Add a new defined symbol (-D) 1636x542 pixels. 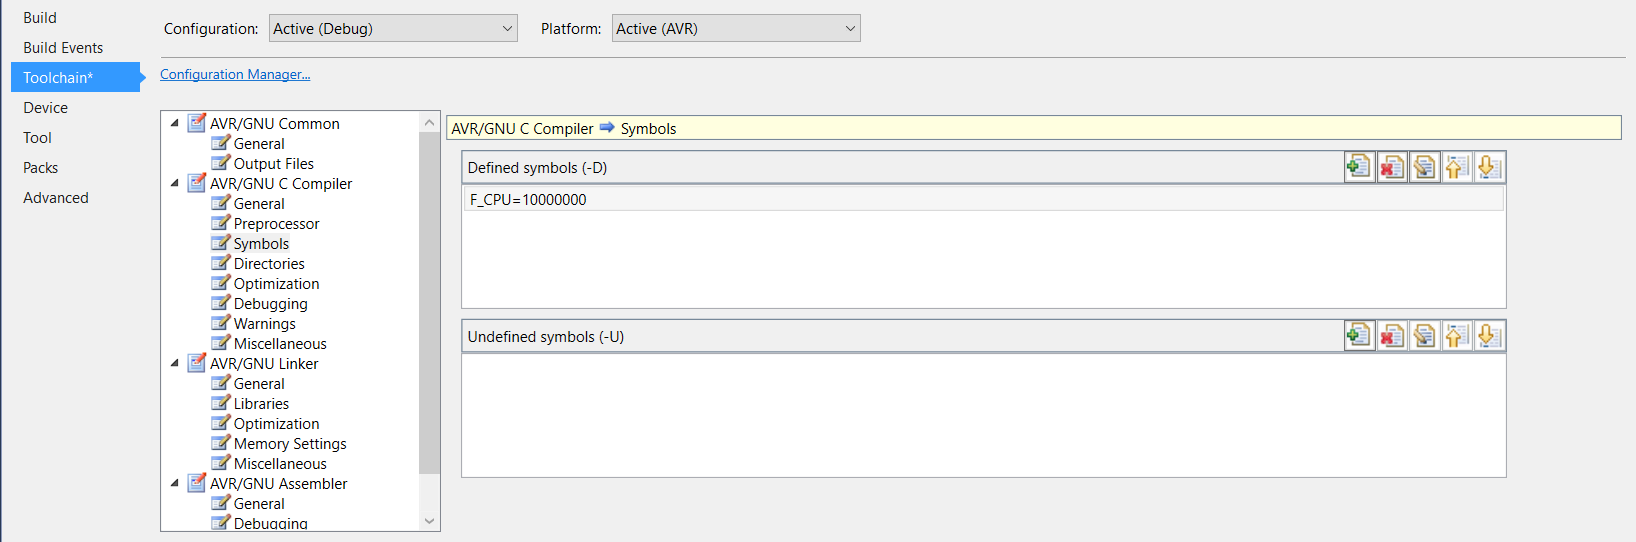point(1359,167)
